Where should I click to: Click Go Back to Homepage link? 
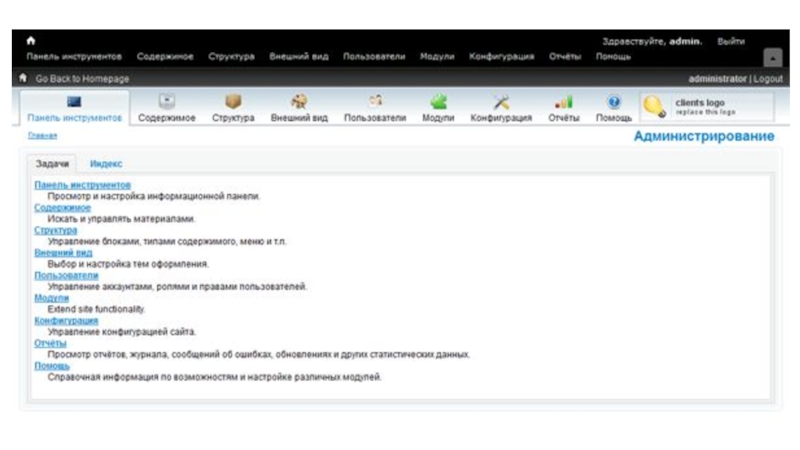82,78
